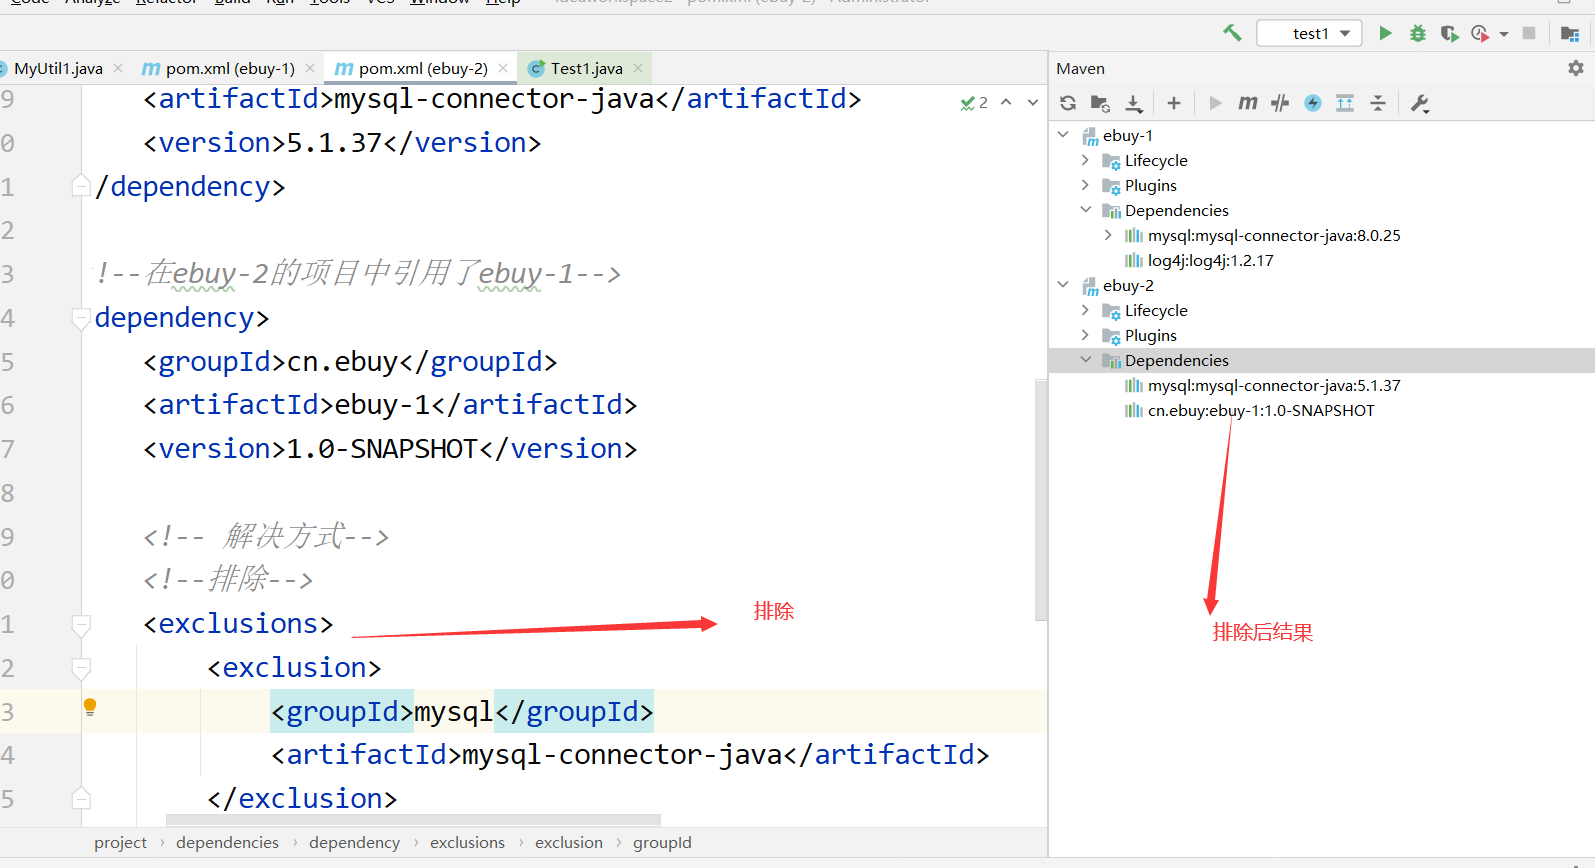
Task: Close the pom.xml (ebuy-2) tab
Action: pyautogui.click(x=503, y=68)
